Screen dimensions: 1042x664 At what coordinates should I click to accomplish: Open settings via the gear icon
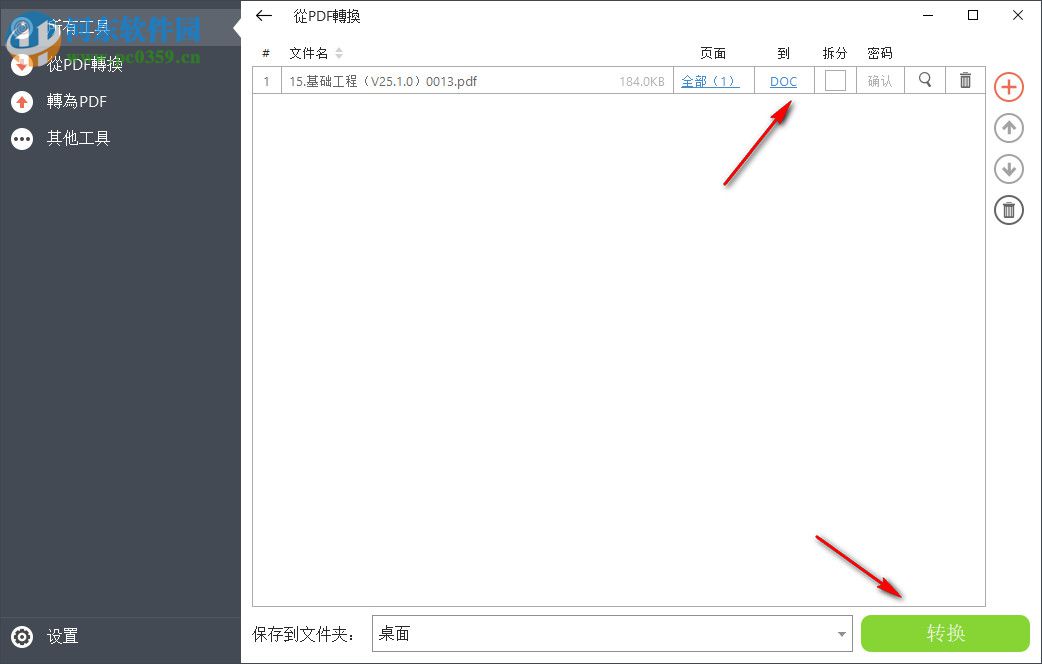(22, 636)
